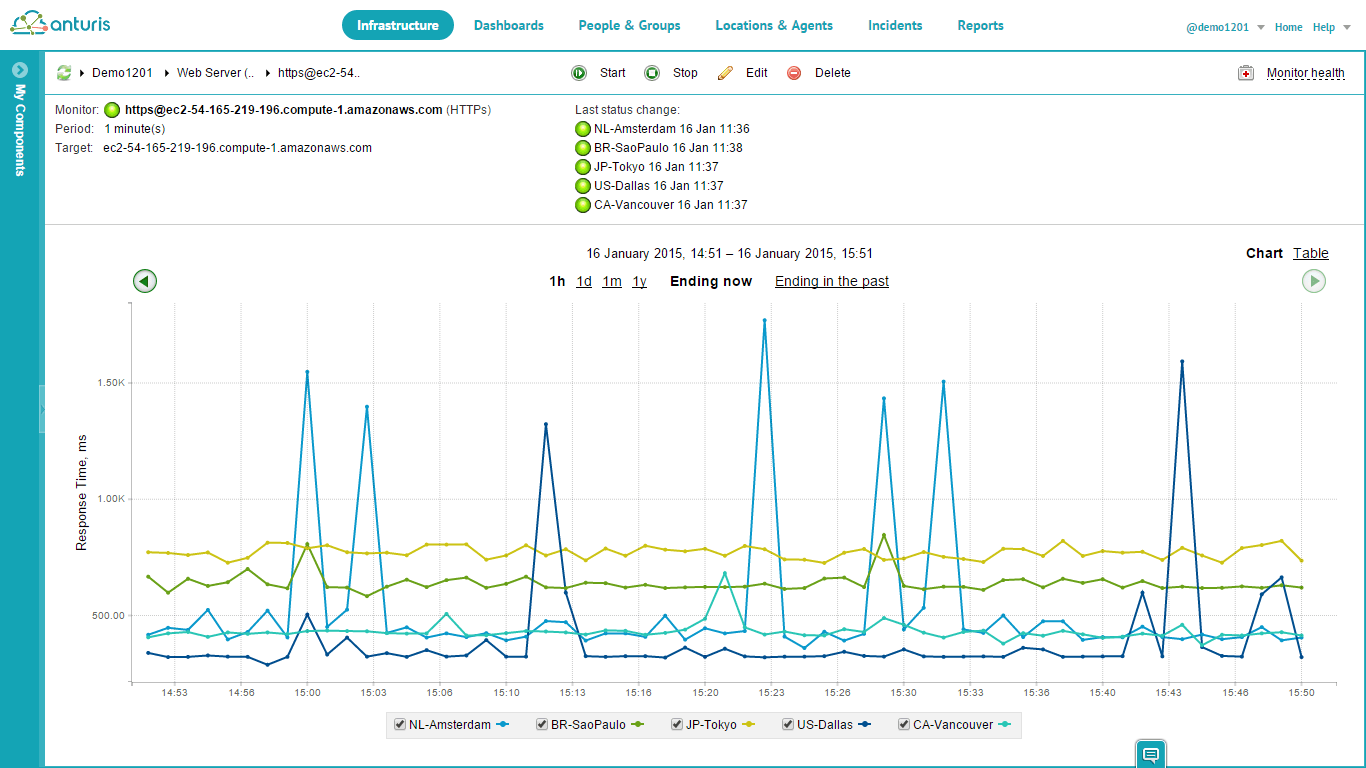This screenshot has height=768, width=1366.
Task: Disable the CA-Vancouver series checkbox
Action: click(904, 725)
